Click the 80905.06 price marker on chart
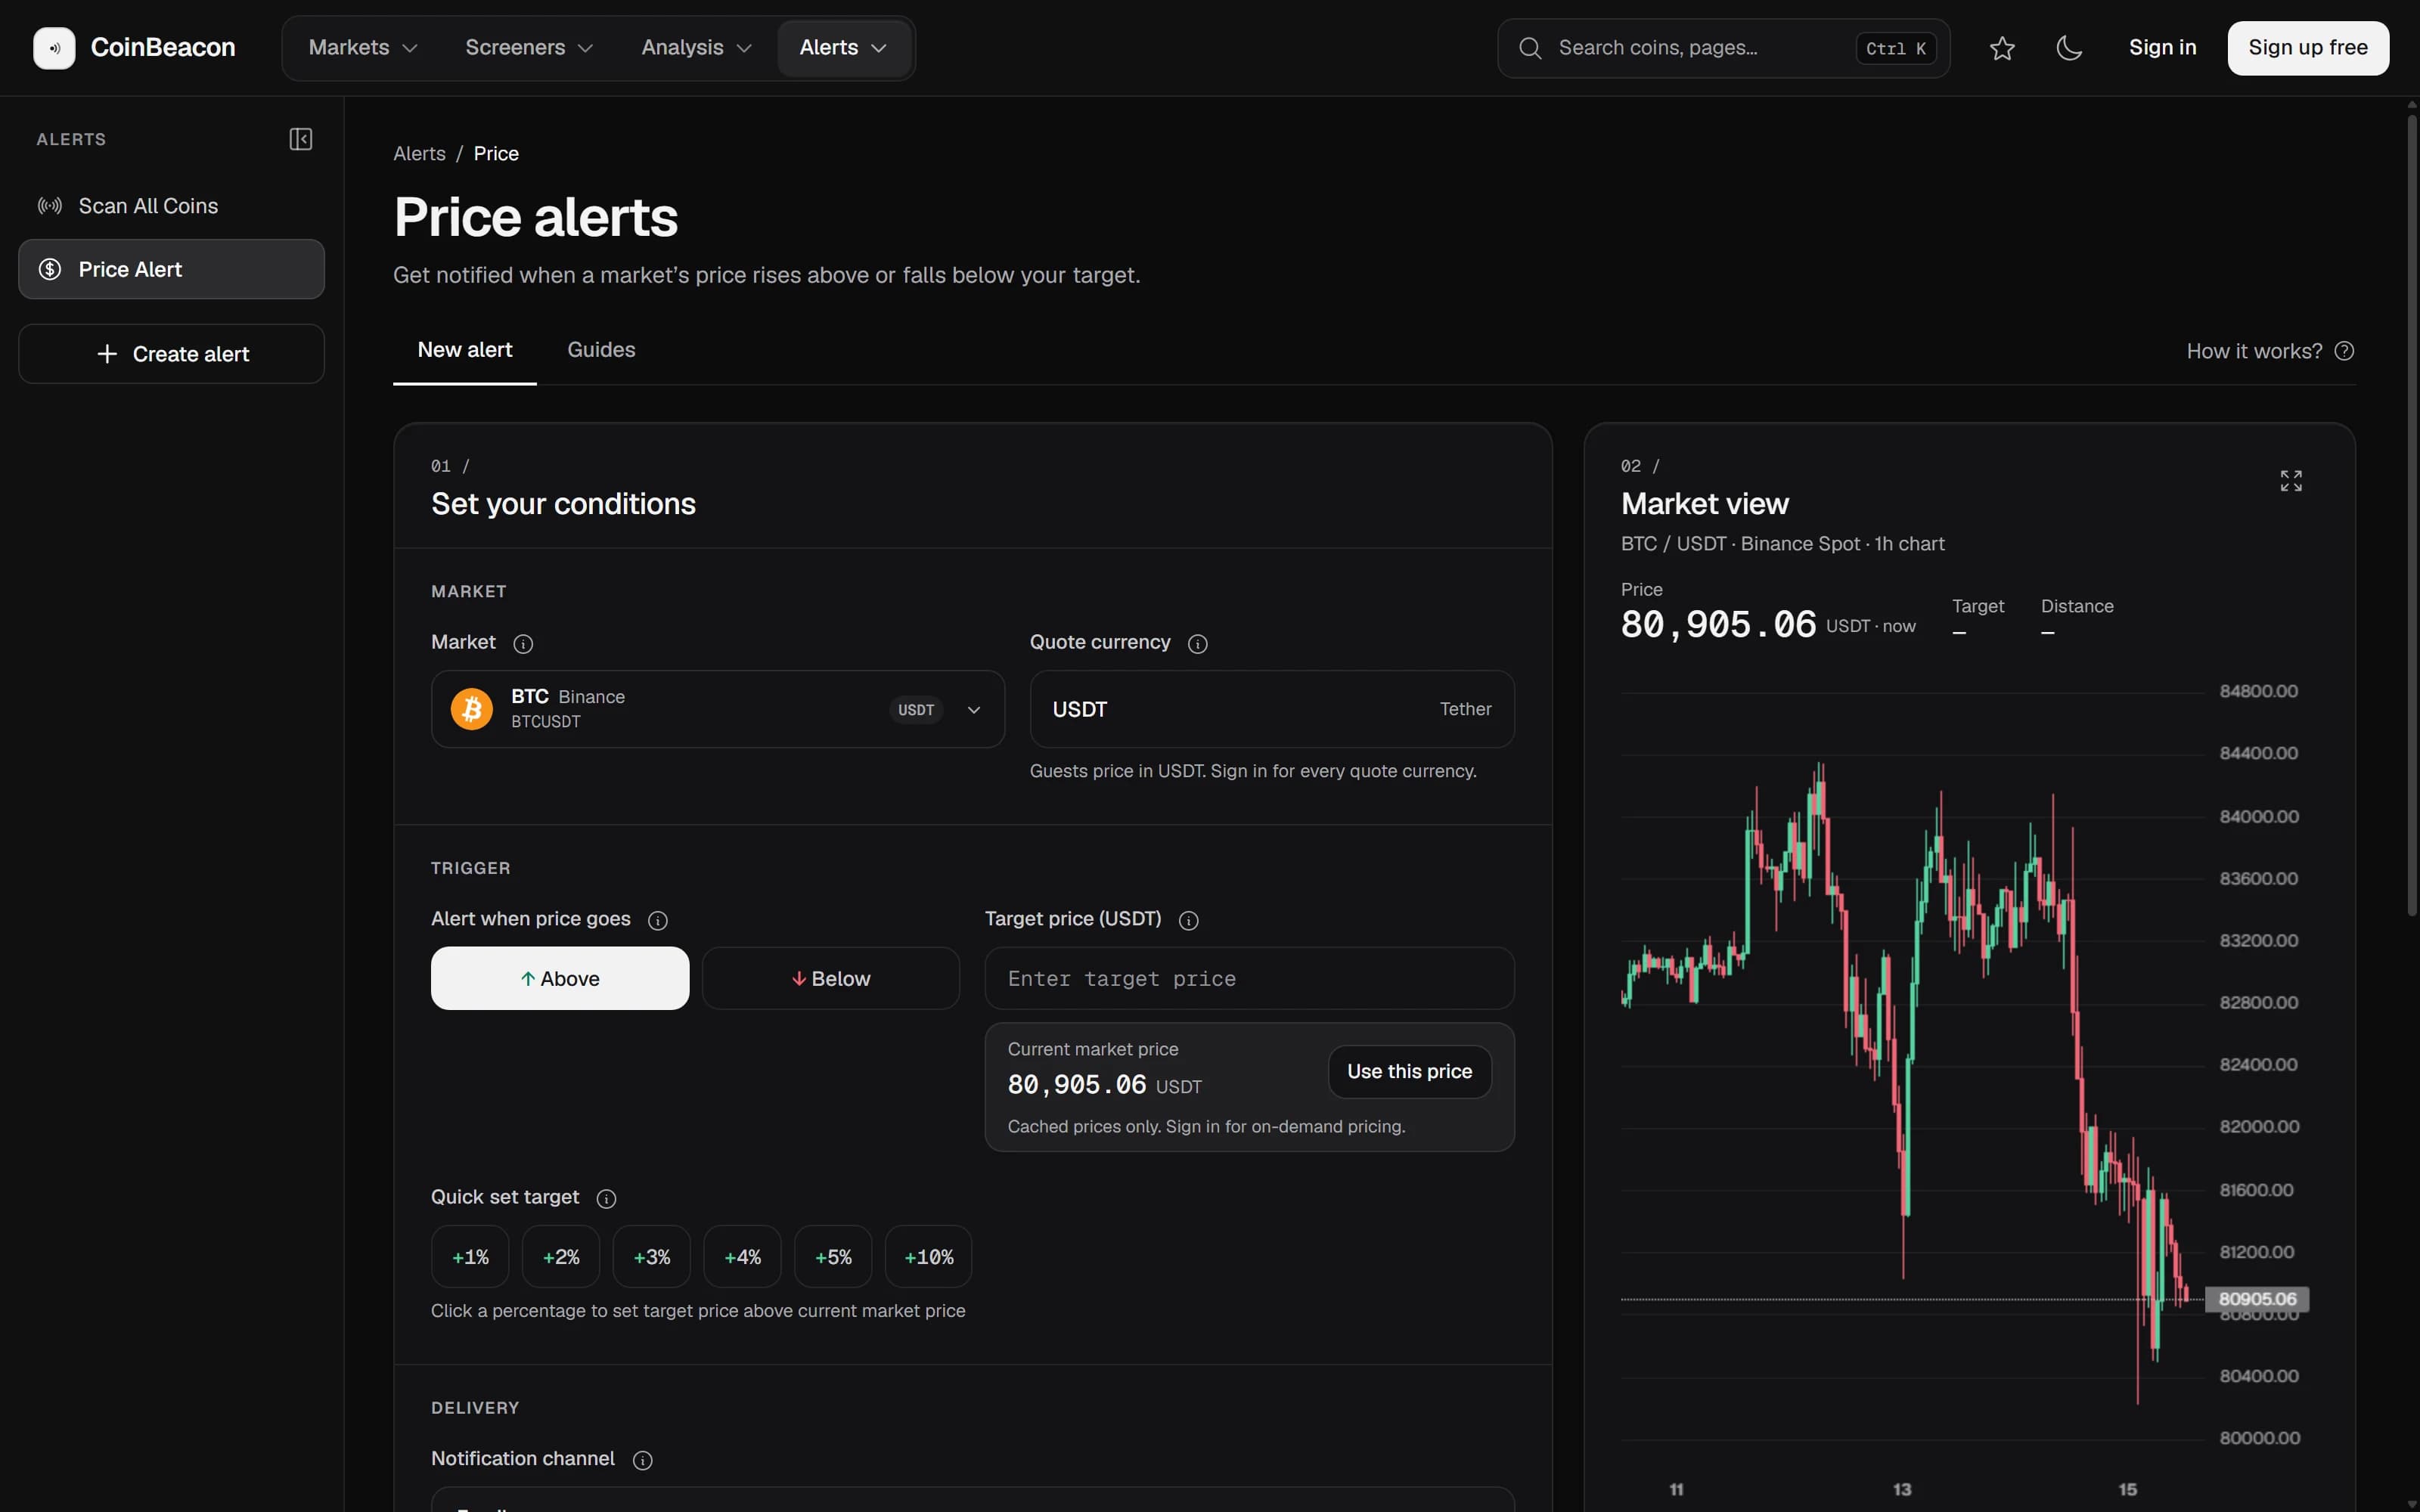 (x=2257, y=1299)
